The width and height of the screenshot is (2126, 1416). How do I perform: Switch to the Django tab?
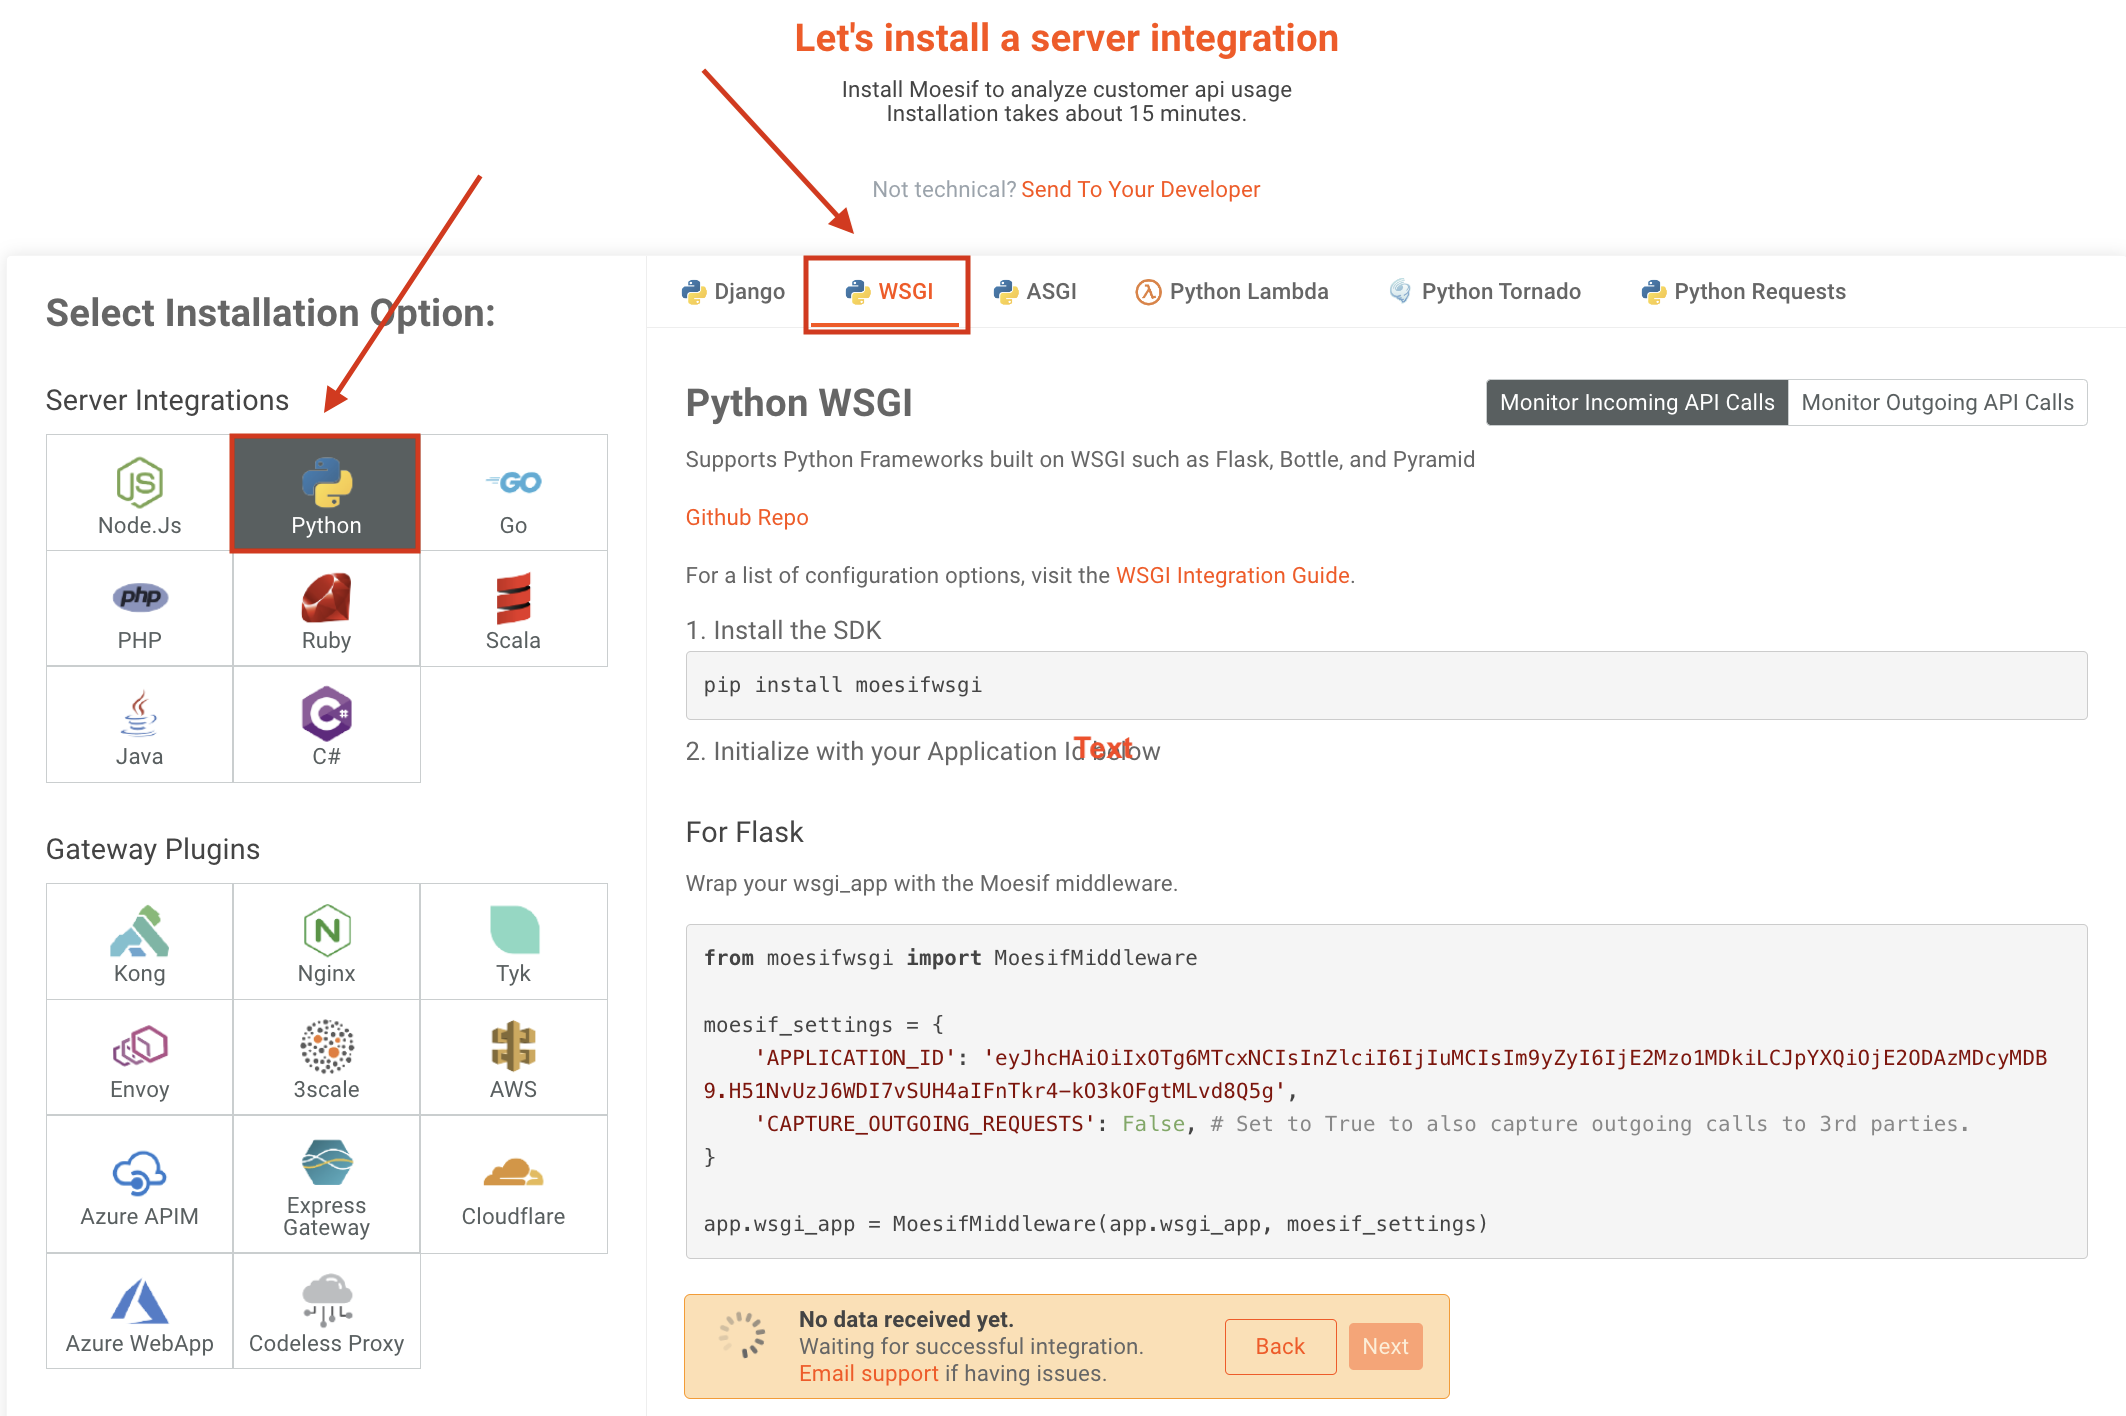(x=733, y=291)
